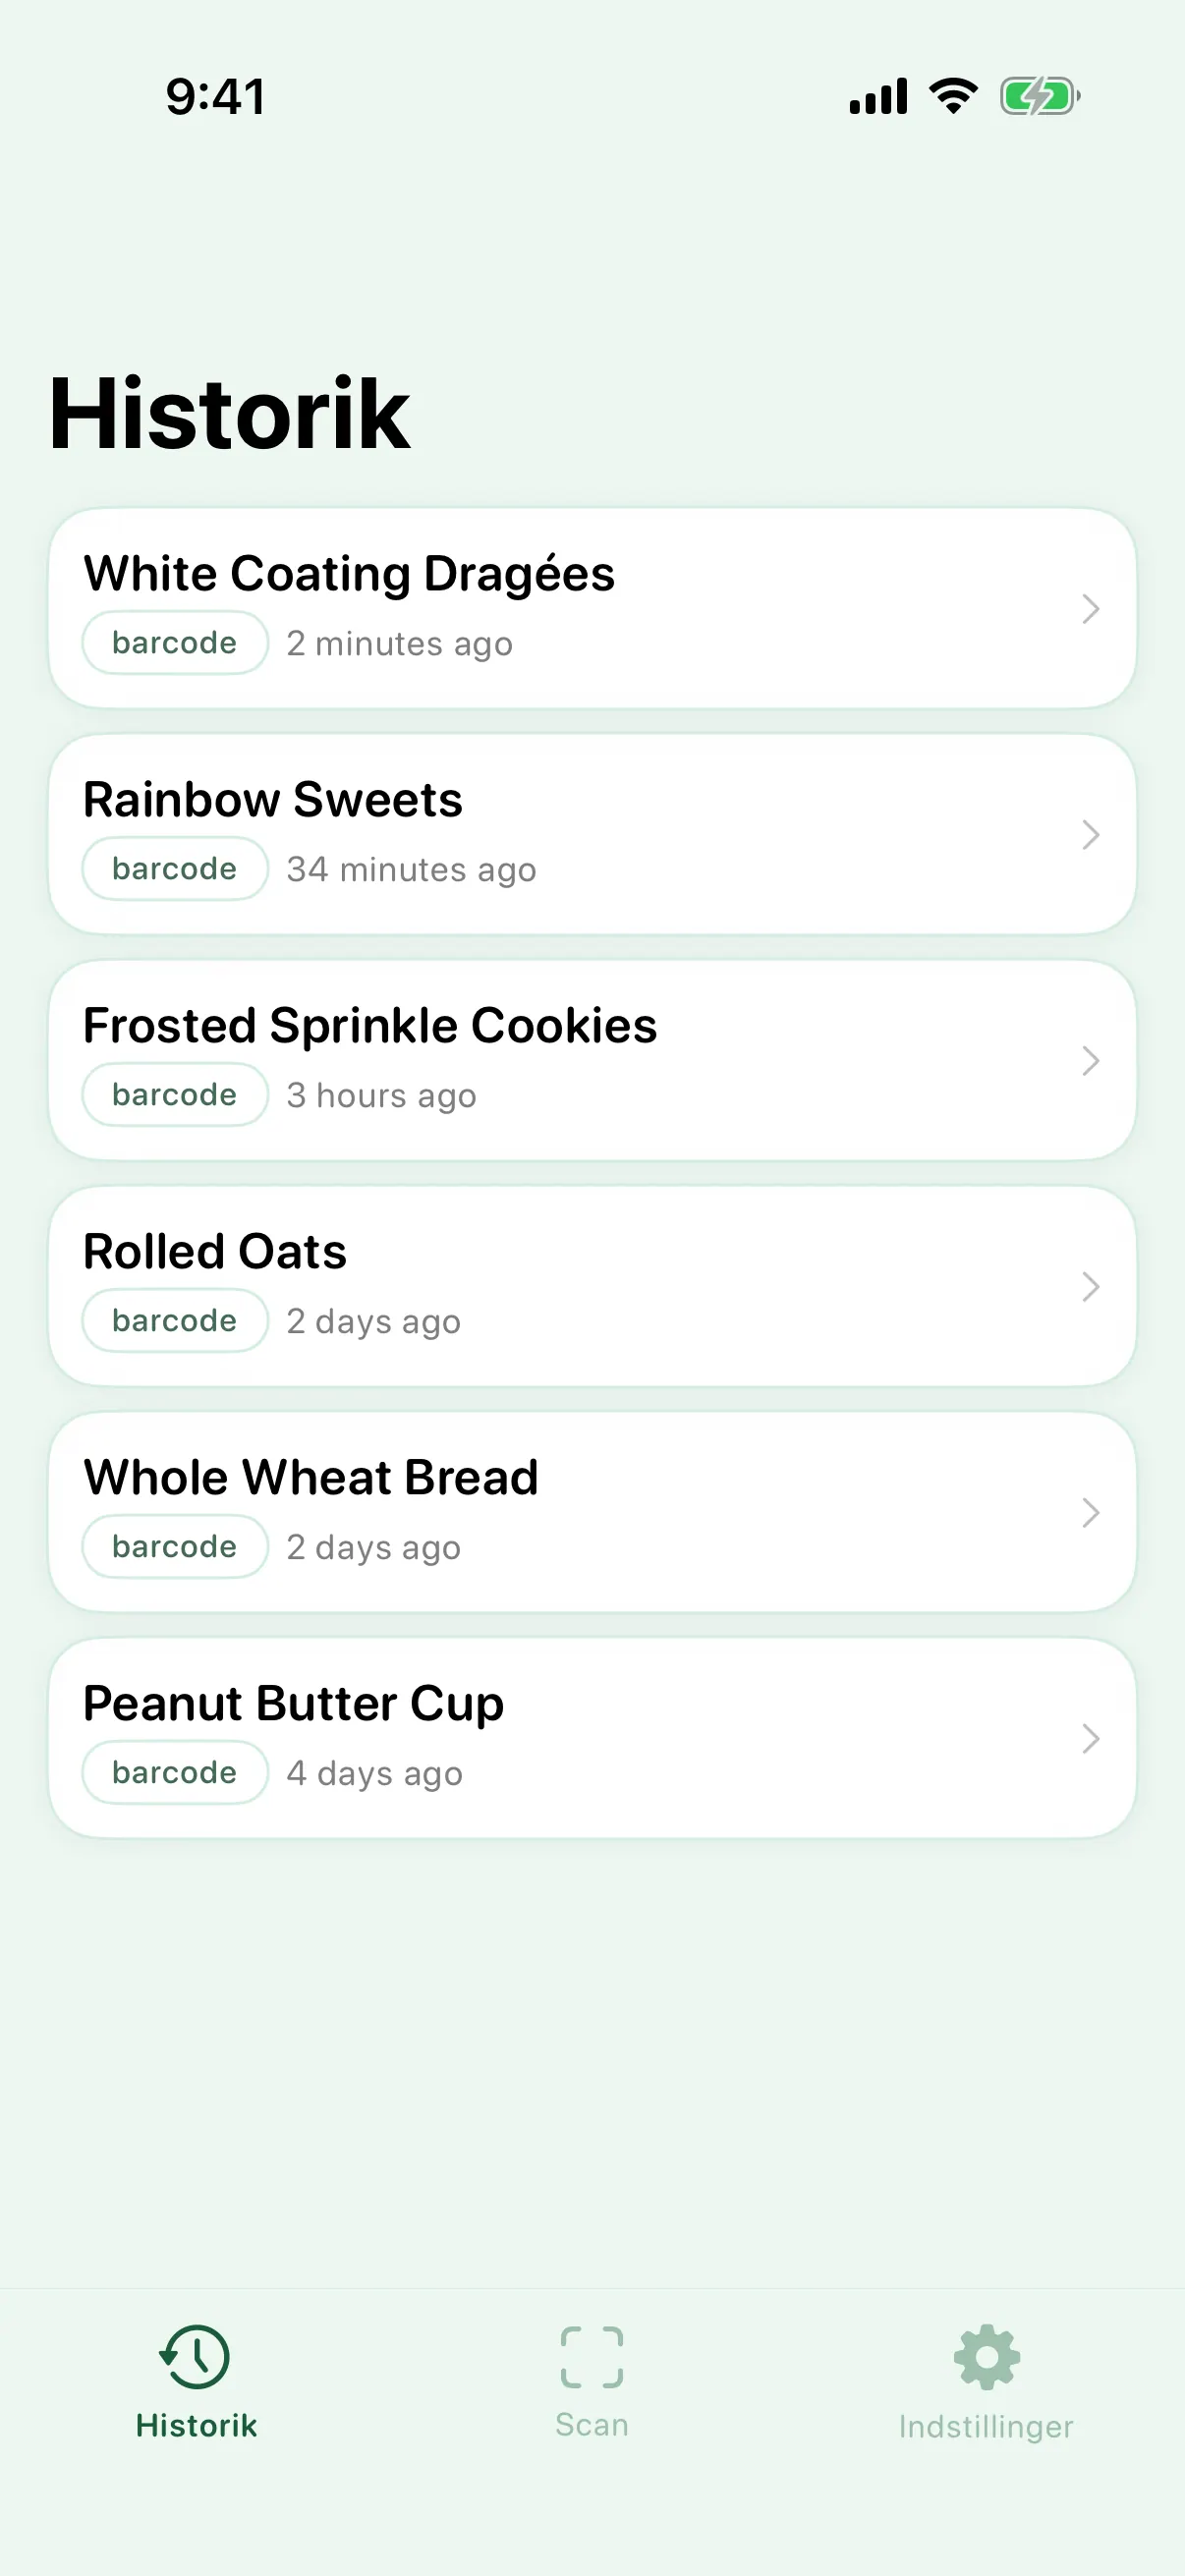Expand the Rainbow Sweets chevron
Image resolution: width=1185 pixels, height=2576 pixels.
(x=1091, y=834)
